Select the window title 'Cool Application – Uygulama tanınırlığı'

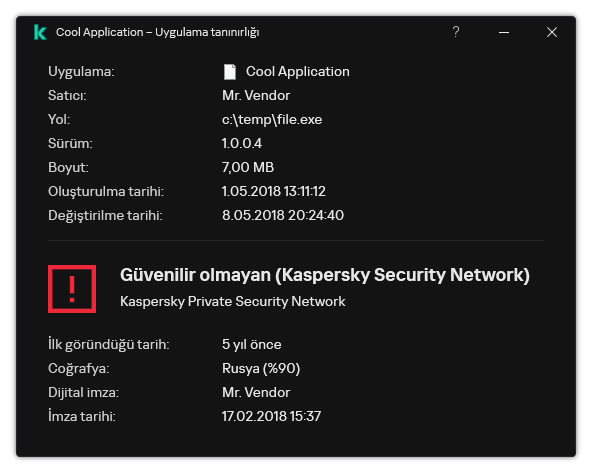pyautogui.click(x=157, y=32)
